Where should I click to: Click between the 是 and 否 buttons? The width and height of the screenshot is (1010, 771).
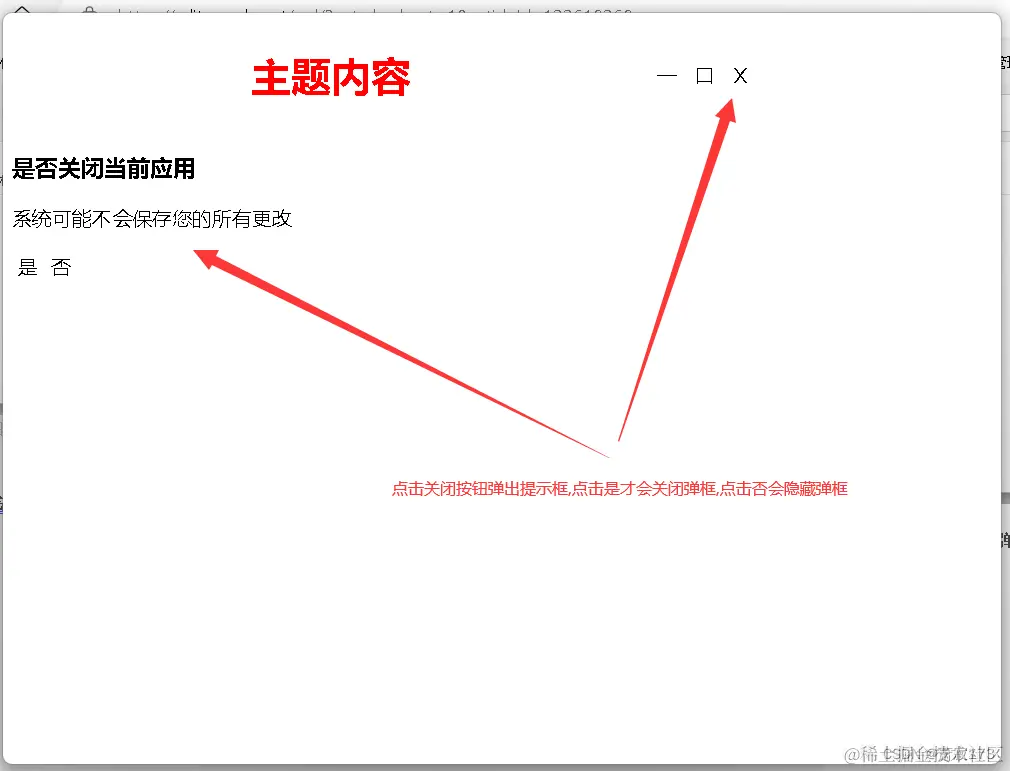(x=44, y=267)
